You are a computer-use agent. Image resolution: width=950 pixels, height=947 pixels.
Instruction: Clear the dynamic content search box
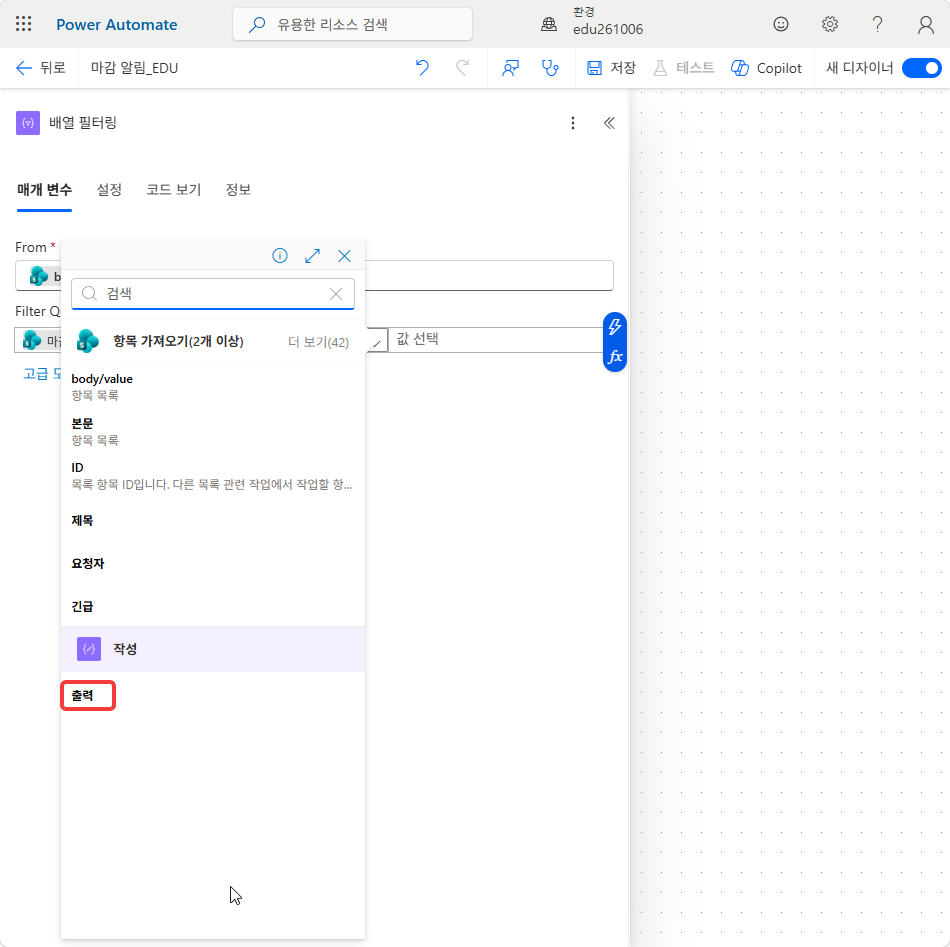coord(336,294)
